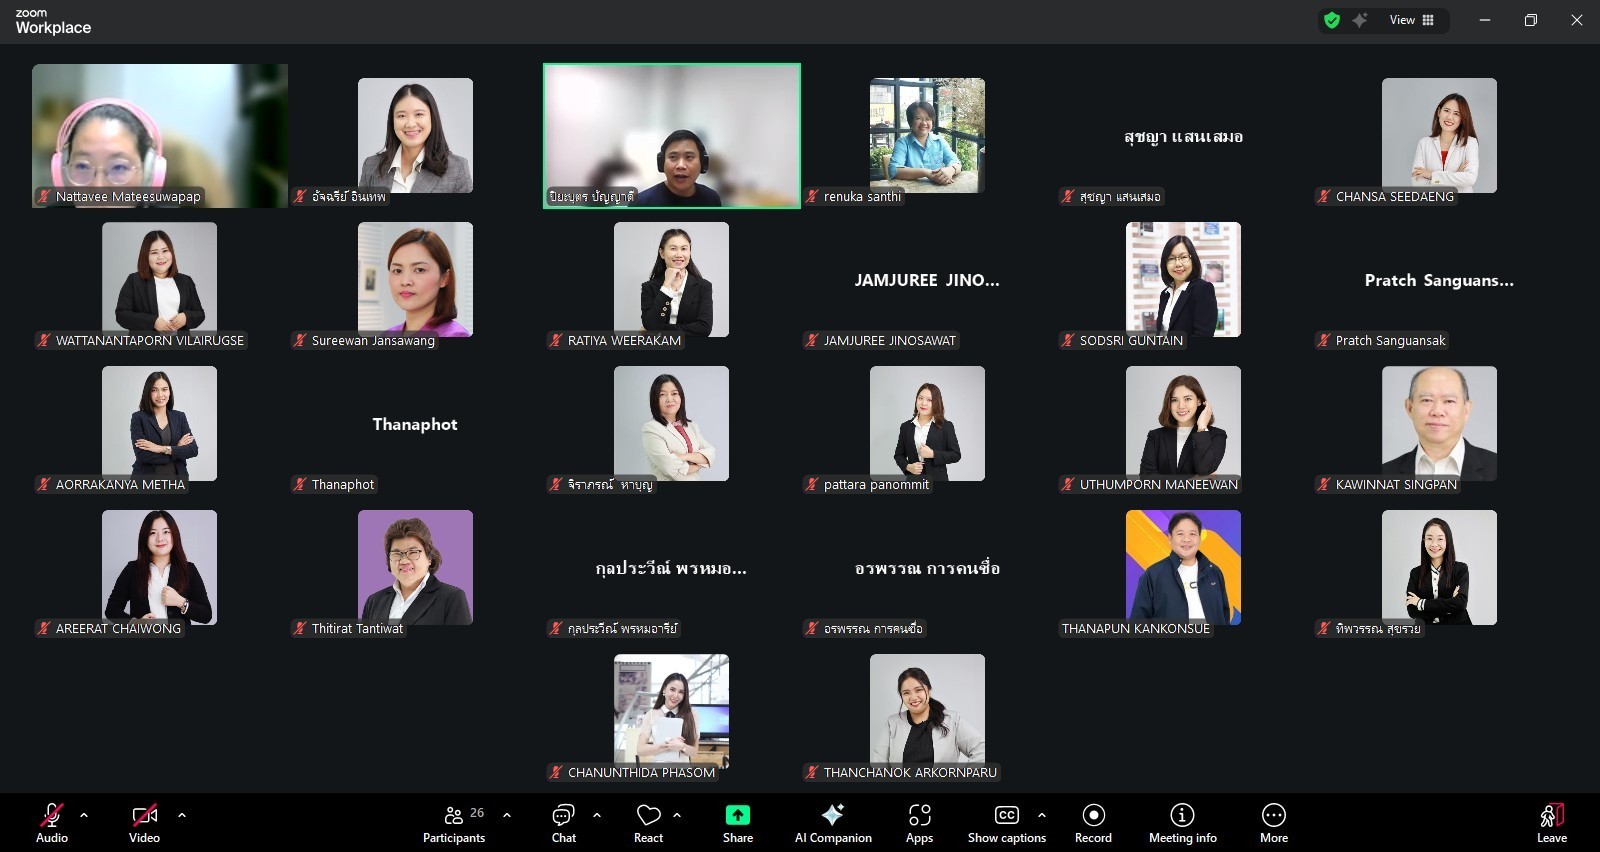Toggle Show captions CC button
The height and width of the screenshot is (852, 1600).
[x=1006, y=815]
